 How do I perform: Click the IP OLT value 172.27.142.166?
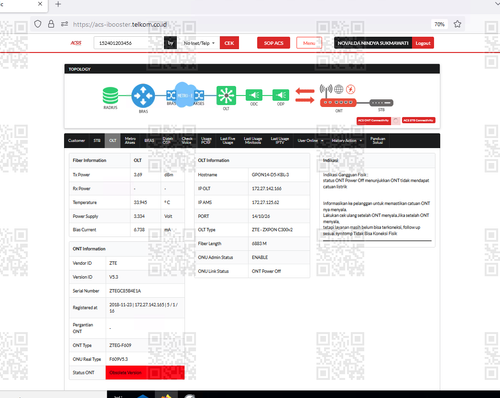pos(266,189)
